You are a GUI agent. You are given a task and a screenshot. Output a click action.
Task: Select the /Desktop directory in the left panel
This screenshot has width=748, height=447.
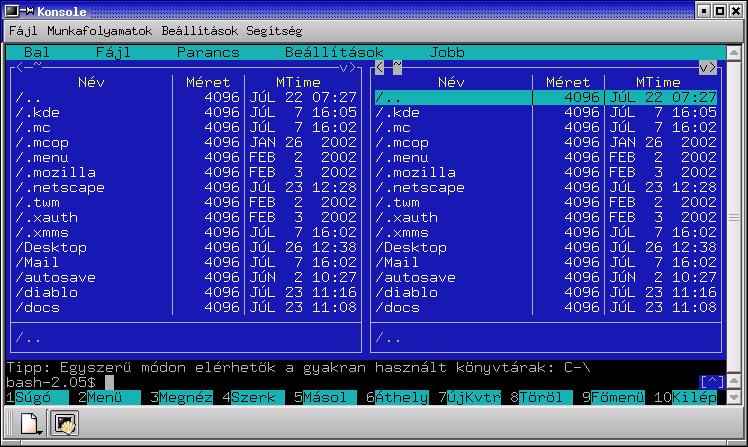coord(52,247)
